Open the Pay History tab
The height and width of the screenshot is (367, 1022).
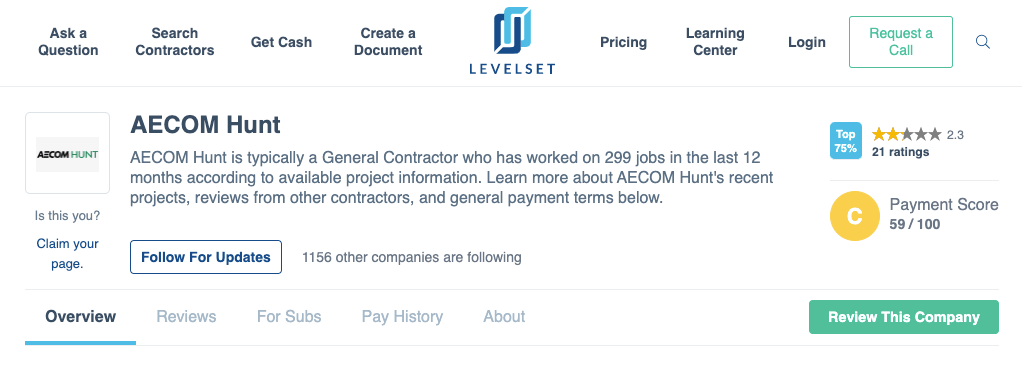click(x=402, y=317)
